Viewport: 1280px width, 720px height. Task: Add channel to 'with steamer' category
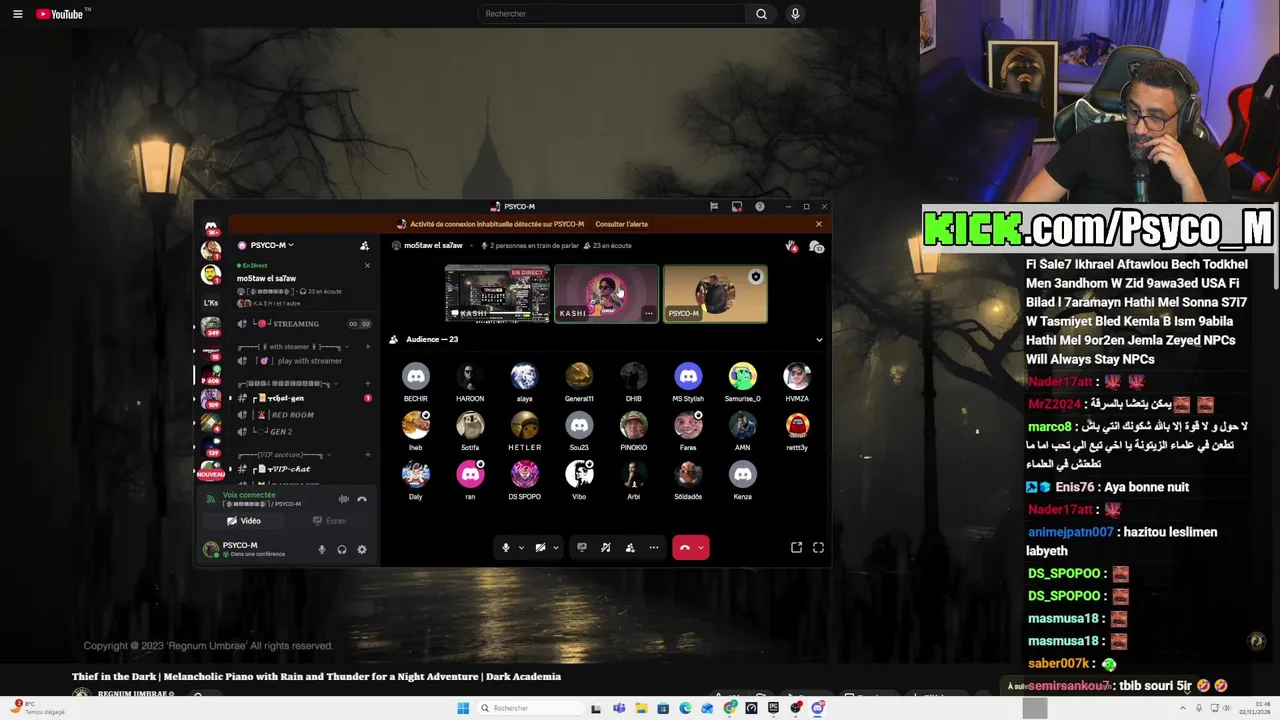(x=367, y=347)
